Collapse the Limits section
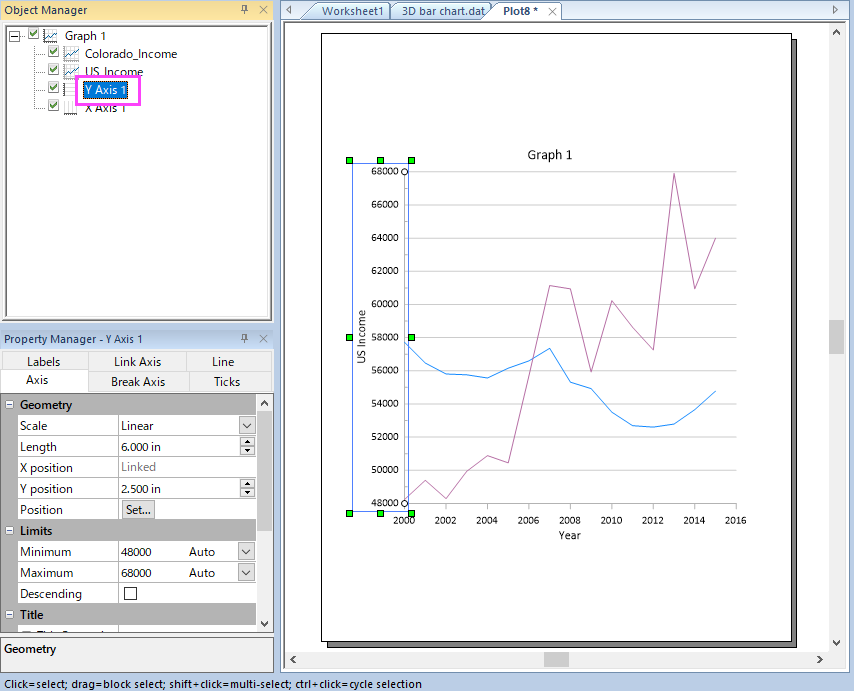The width and height of the screenshot is (854, 691). click(10, 531)
